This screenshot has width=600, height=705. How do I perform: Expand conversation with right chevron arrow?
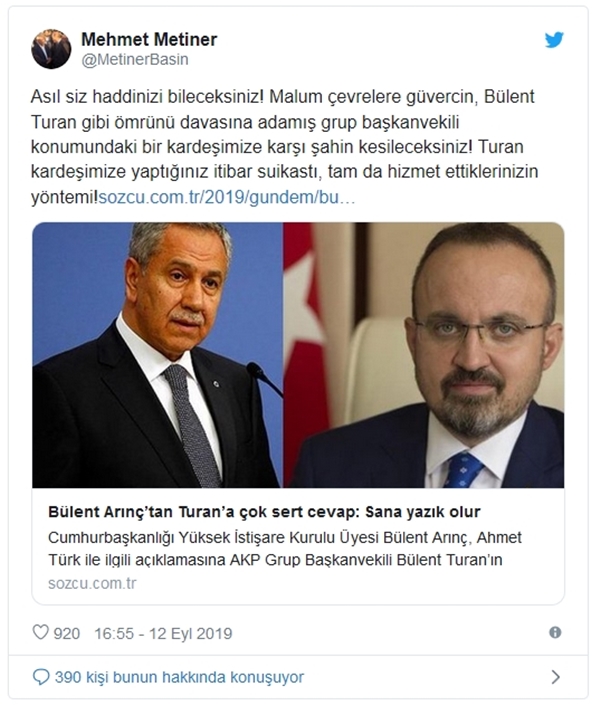pyautogui.click(x=555, y=677)
